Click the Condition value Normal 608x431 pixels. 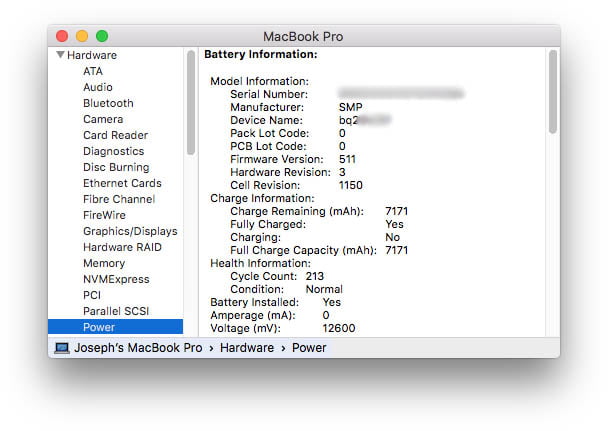[x=324, y=290]
